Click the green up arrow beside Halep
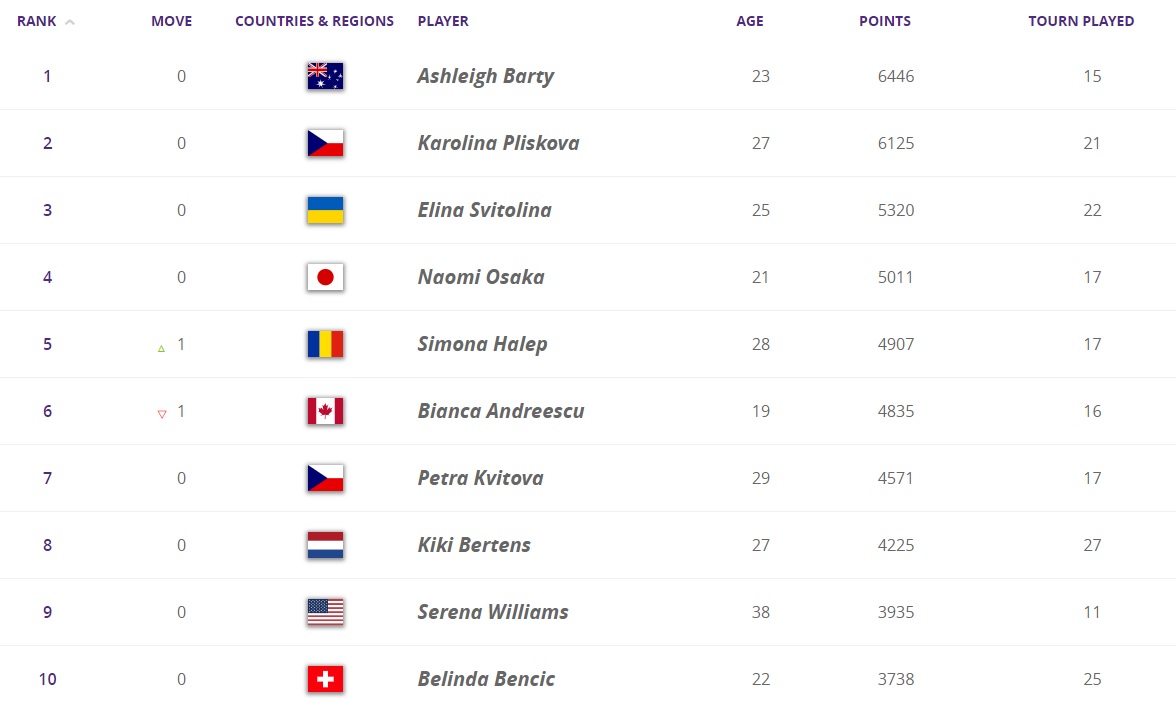 162,348
